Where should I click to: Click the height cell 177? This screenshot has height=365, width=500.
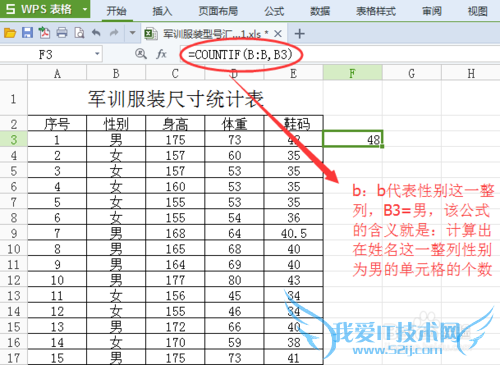pyautogui.click(x=175, y=280)
